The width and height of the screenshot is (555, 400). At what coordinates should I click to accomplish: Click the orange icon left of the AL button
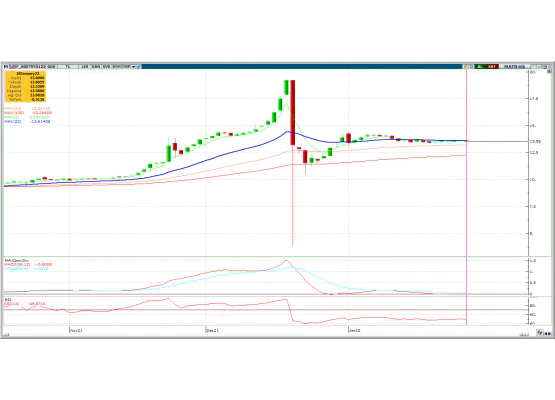point(466,67)
